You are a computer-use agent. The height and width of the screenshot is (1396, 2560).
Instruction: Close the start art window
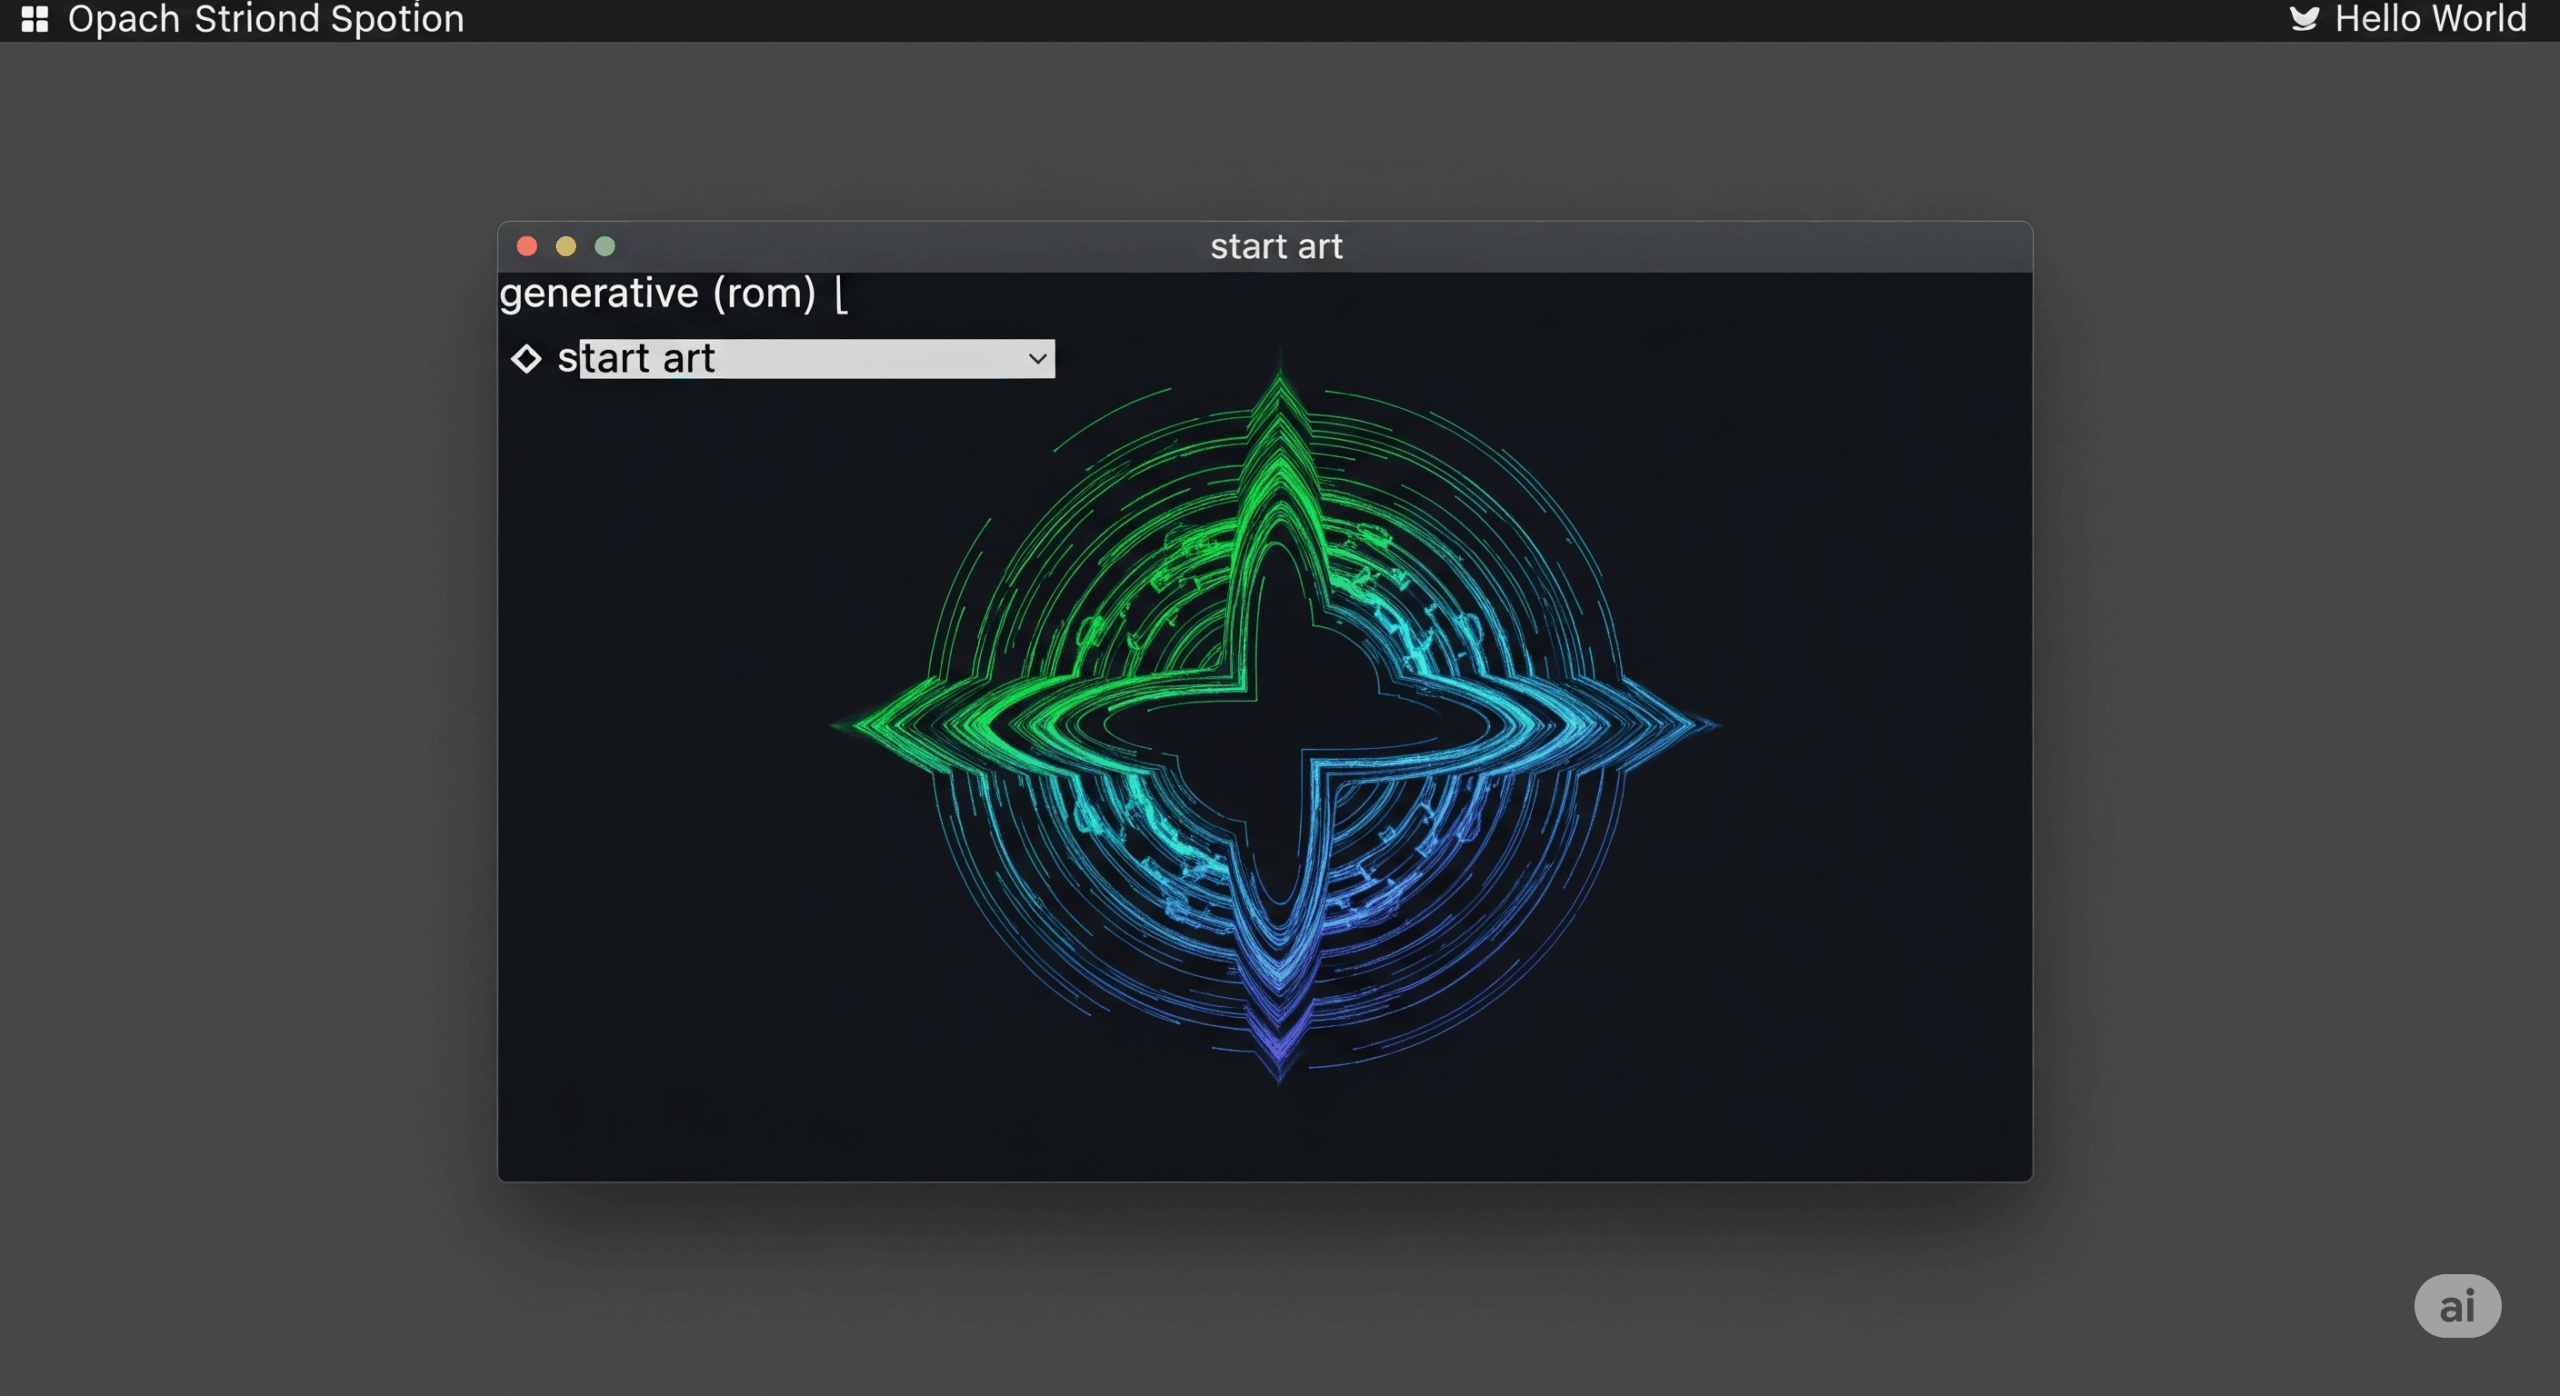point(527,246)
